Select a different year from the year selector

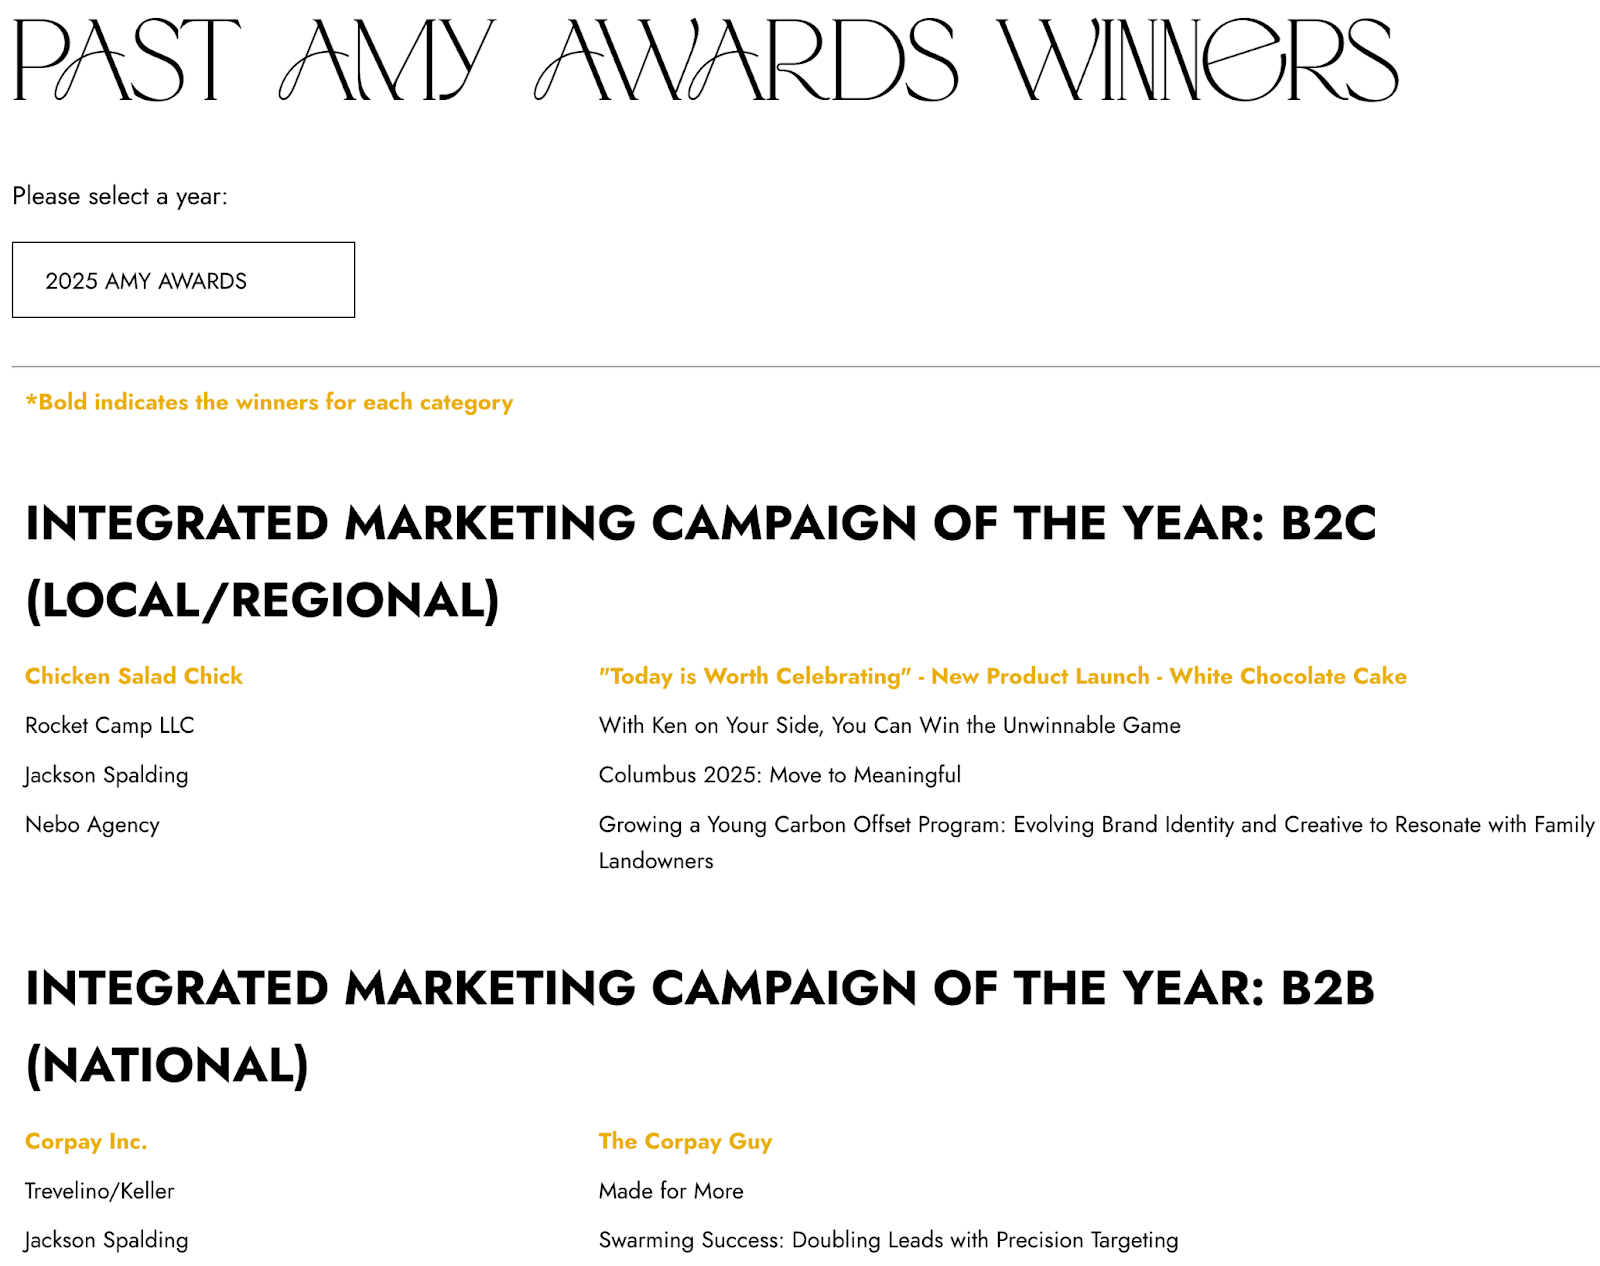[183, 280]
